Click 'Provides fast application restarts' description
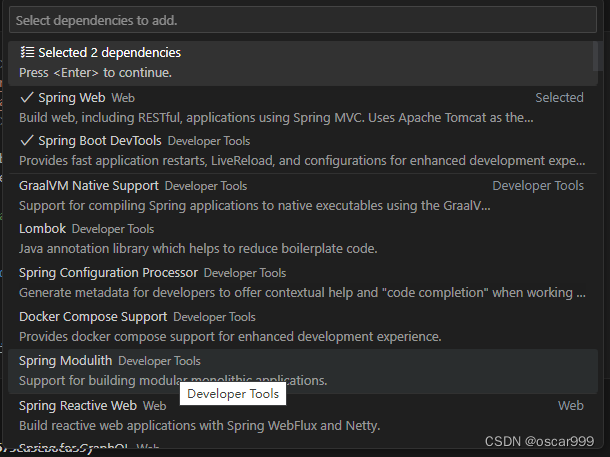The width and height of the screenshot is (610, 457). [302, 161]
